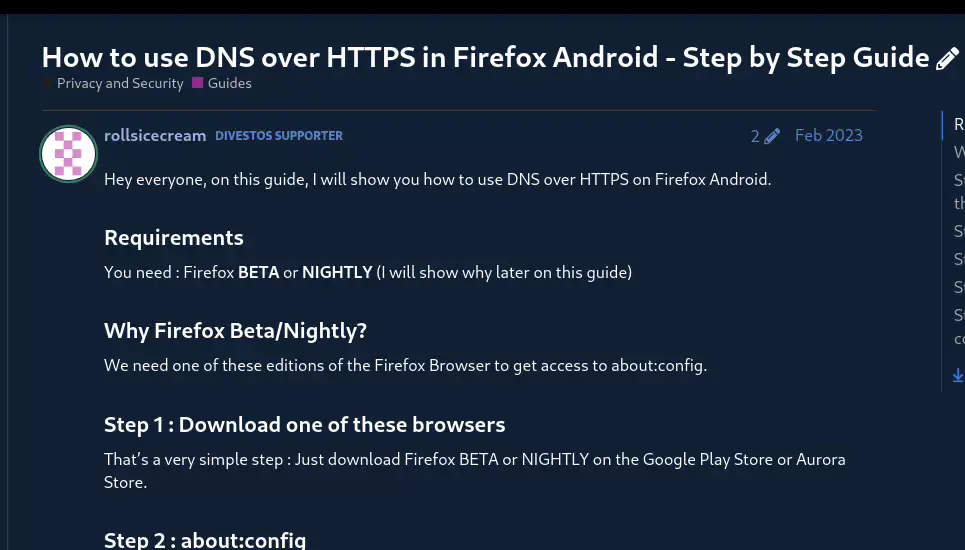Click the Guides purple tag square
This screenshot has height=550, width=965.
tap(198, 84)
